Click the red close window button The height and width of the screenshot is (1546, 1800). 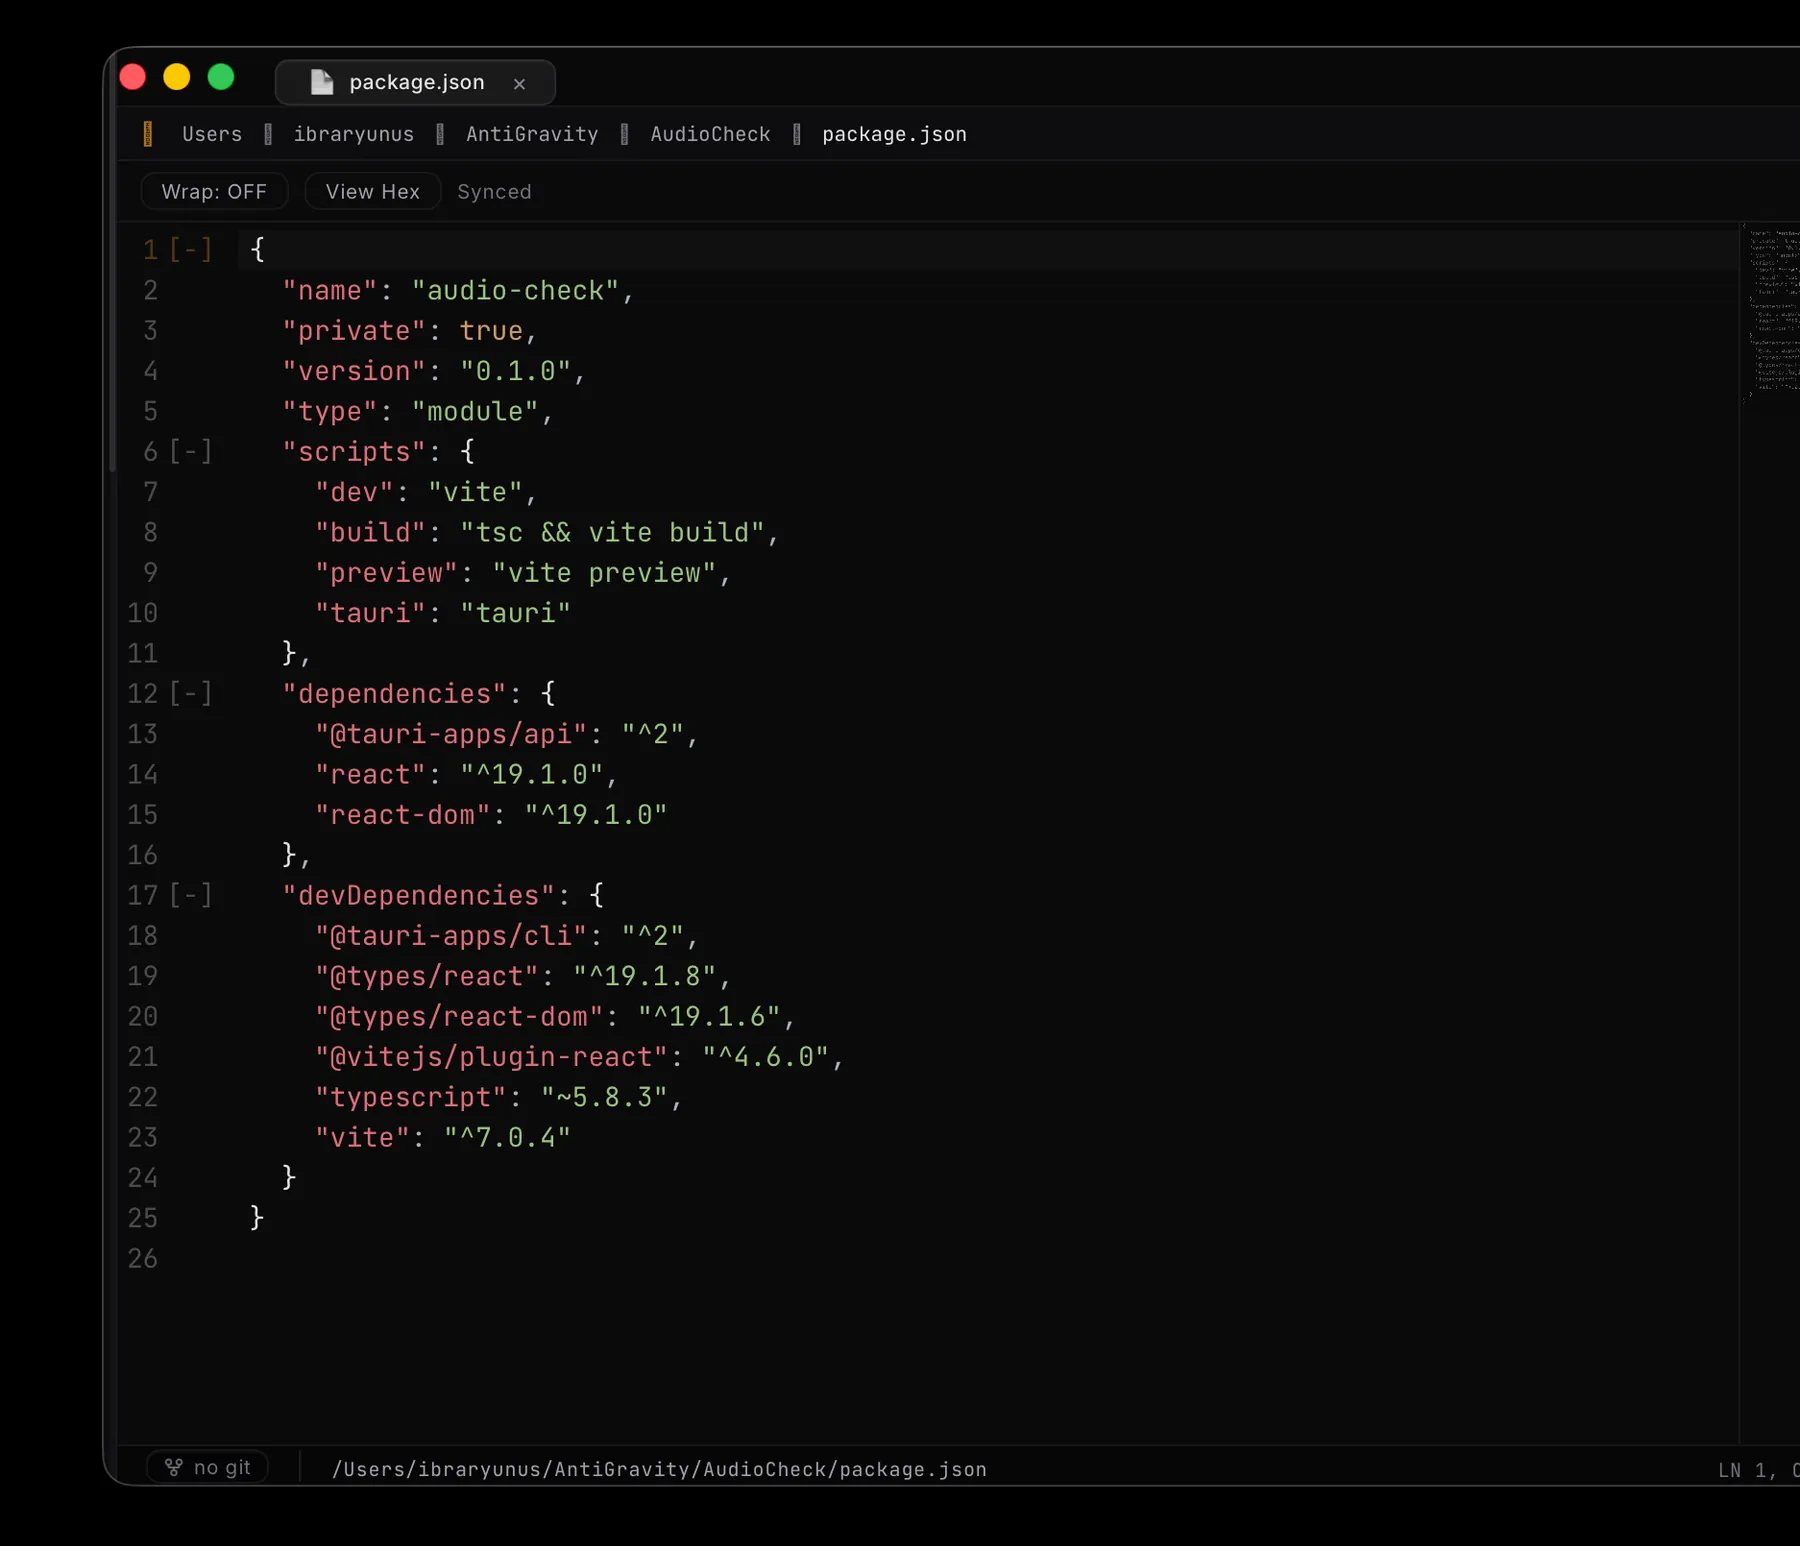(x=133, y=77)
